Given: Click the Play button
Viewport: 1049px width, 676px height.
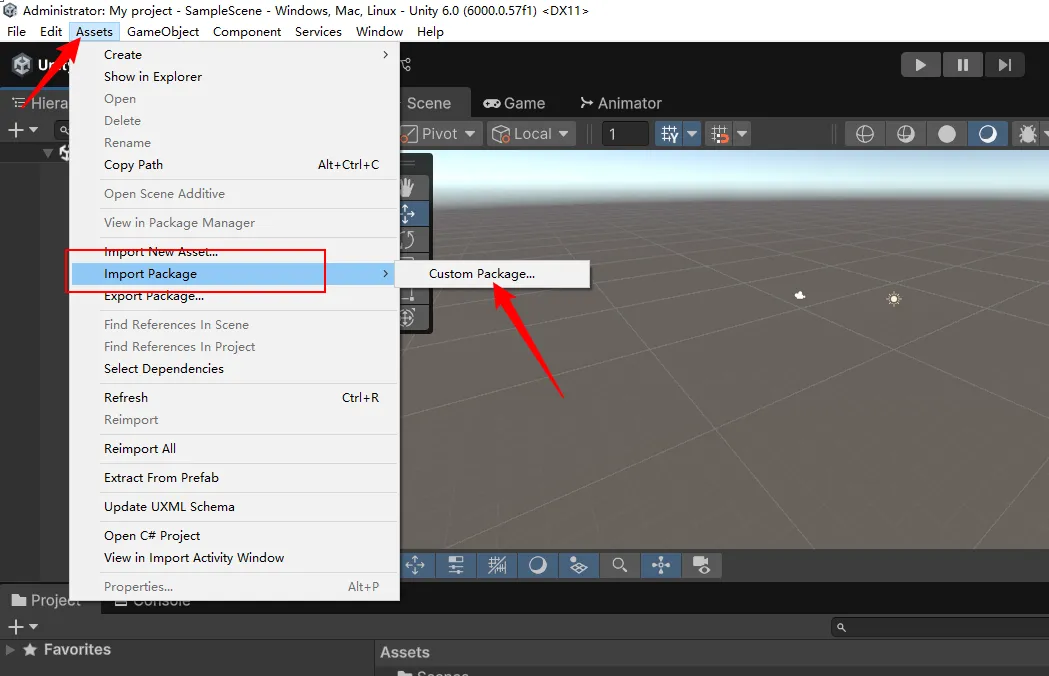Looking at the screenshot, I should 920,65.
